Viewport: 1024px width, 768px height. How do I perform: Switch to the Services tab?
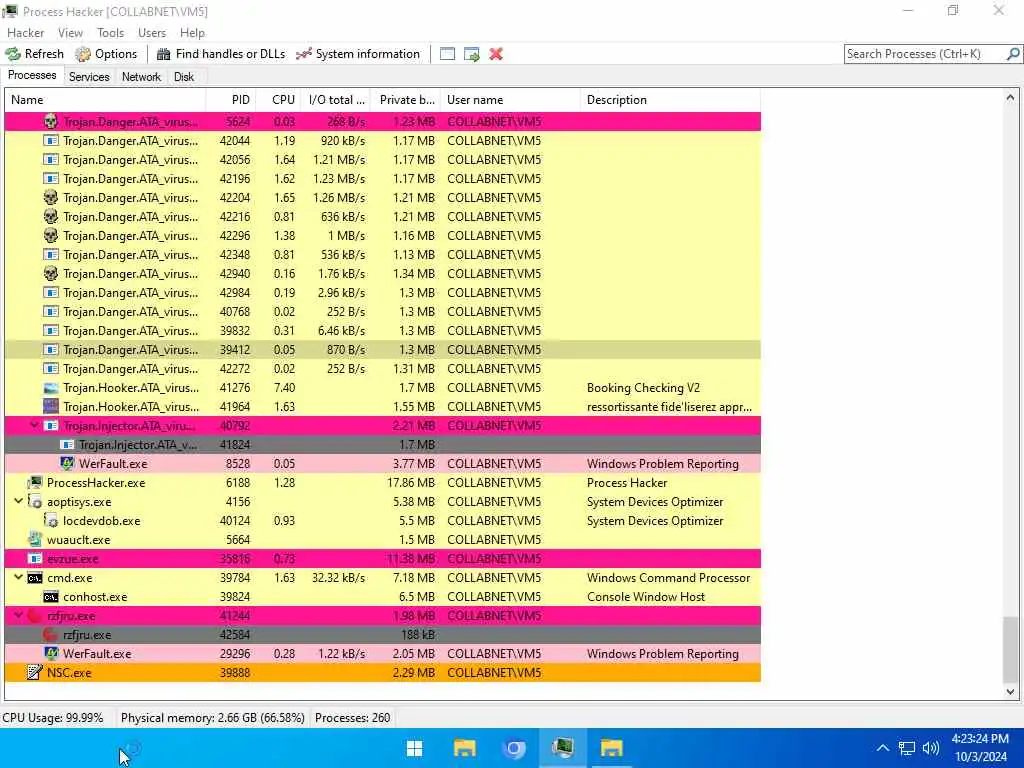pos(89,76)
